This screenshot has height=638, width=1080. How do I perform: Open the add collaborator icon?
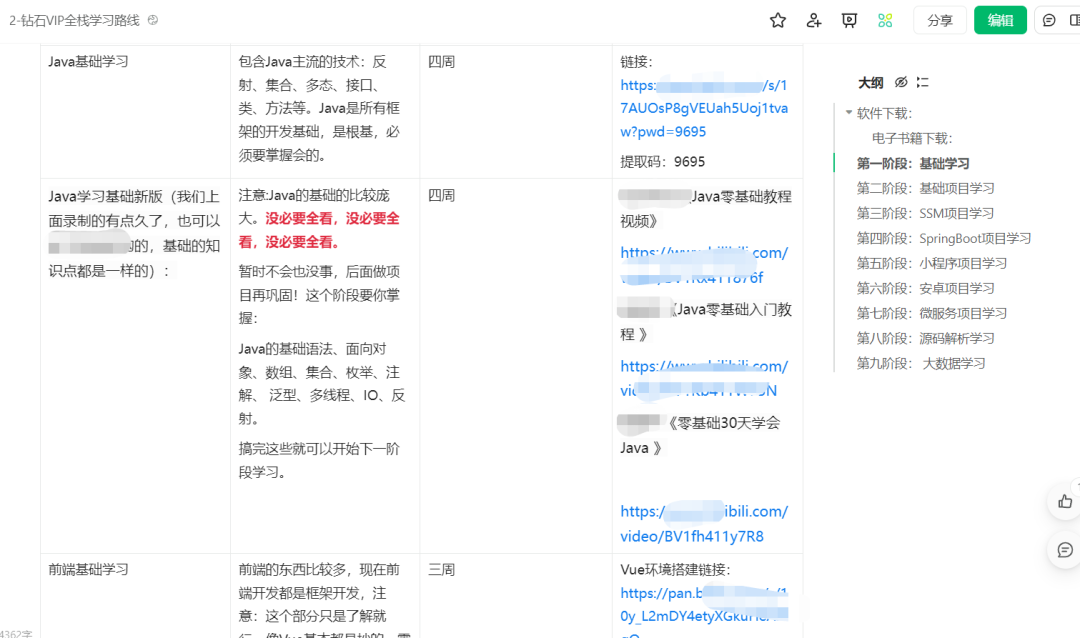[813, 20]
